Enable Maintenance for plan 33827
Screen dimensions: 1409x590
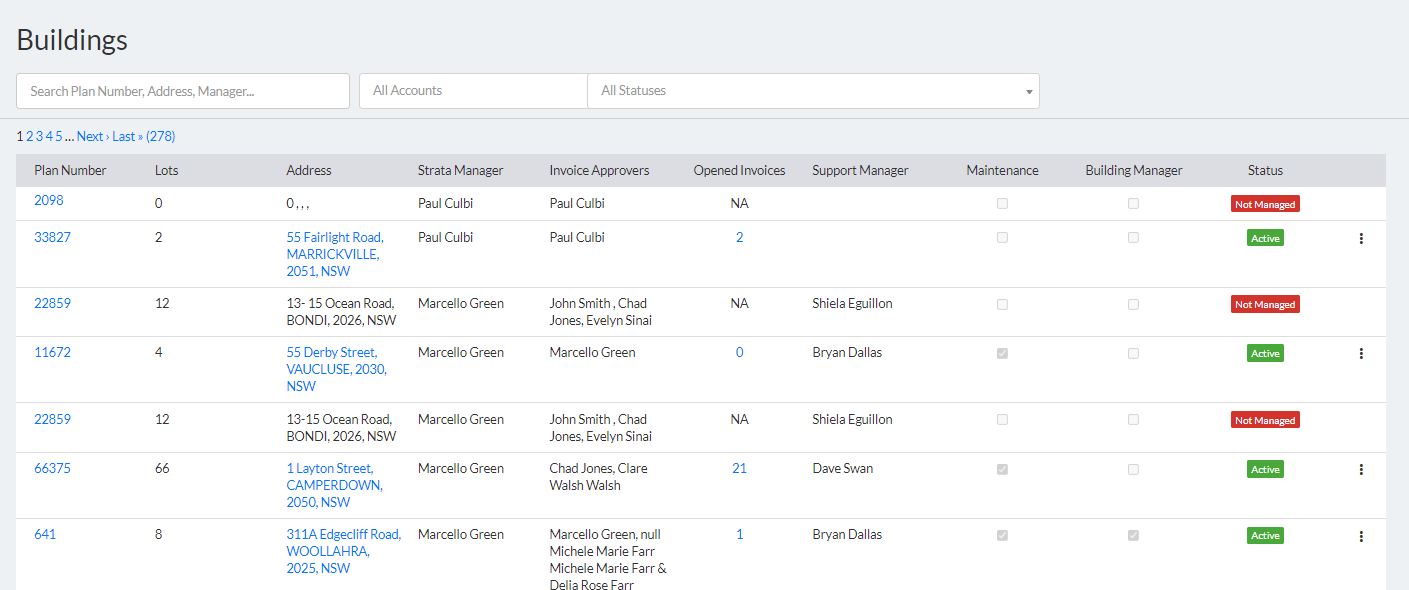pos(1002,238)
